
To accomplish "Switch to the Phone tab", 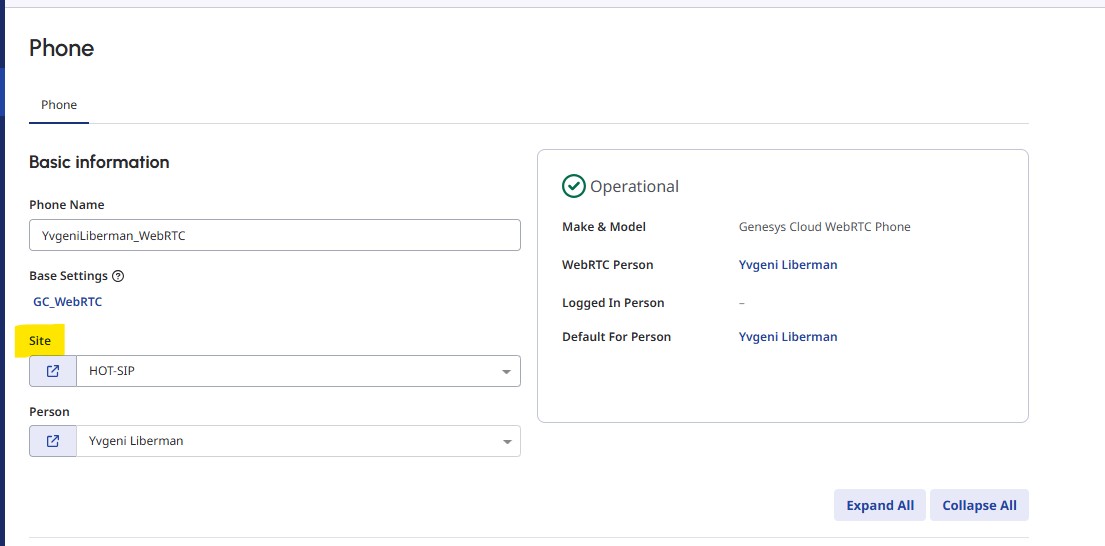I will (x=59, y=105).
